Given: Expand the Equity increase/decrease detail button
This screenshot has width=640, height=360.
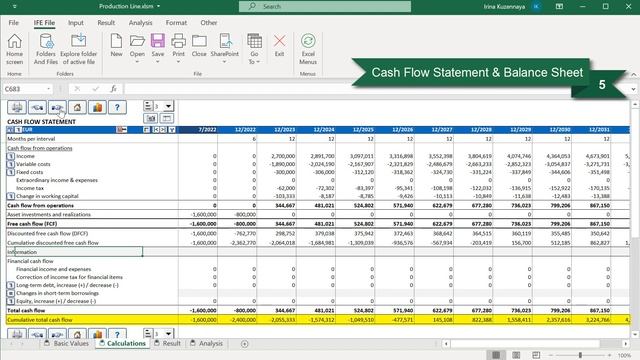Looking at the screenshot, I should click(x=11, y=301).
